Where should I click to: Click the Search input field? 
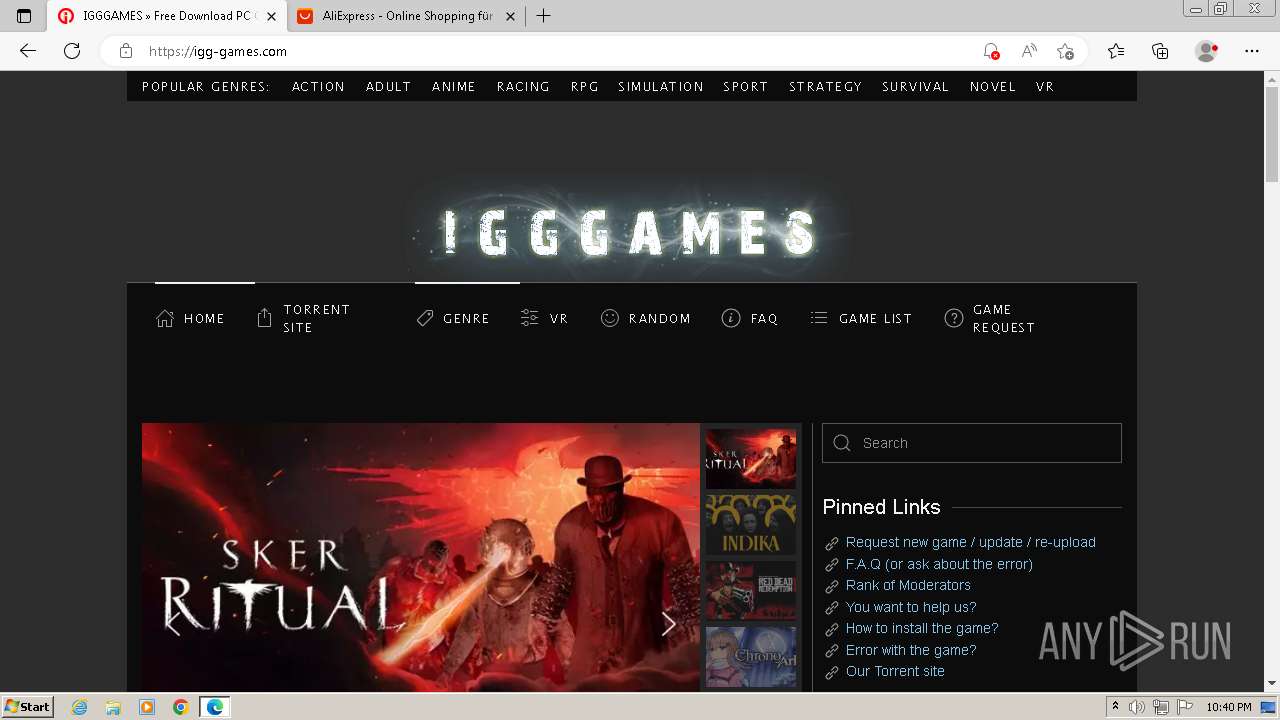pos(972,443)
